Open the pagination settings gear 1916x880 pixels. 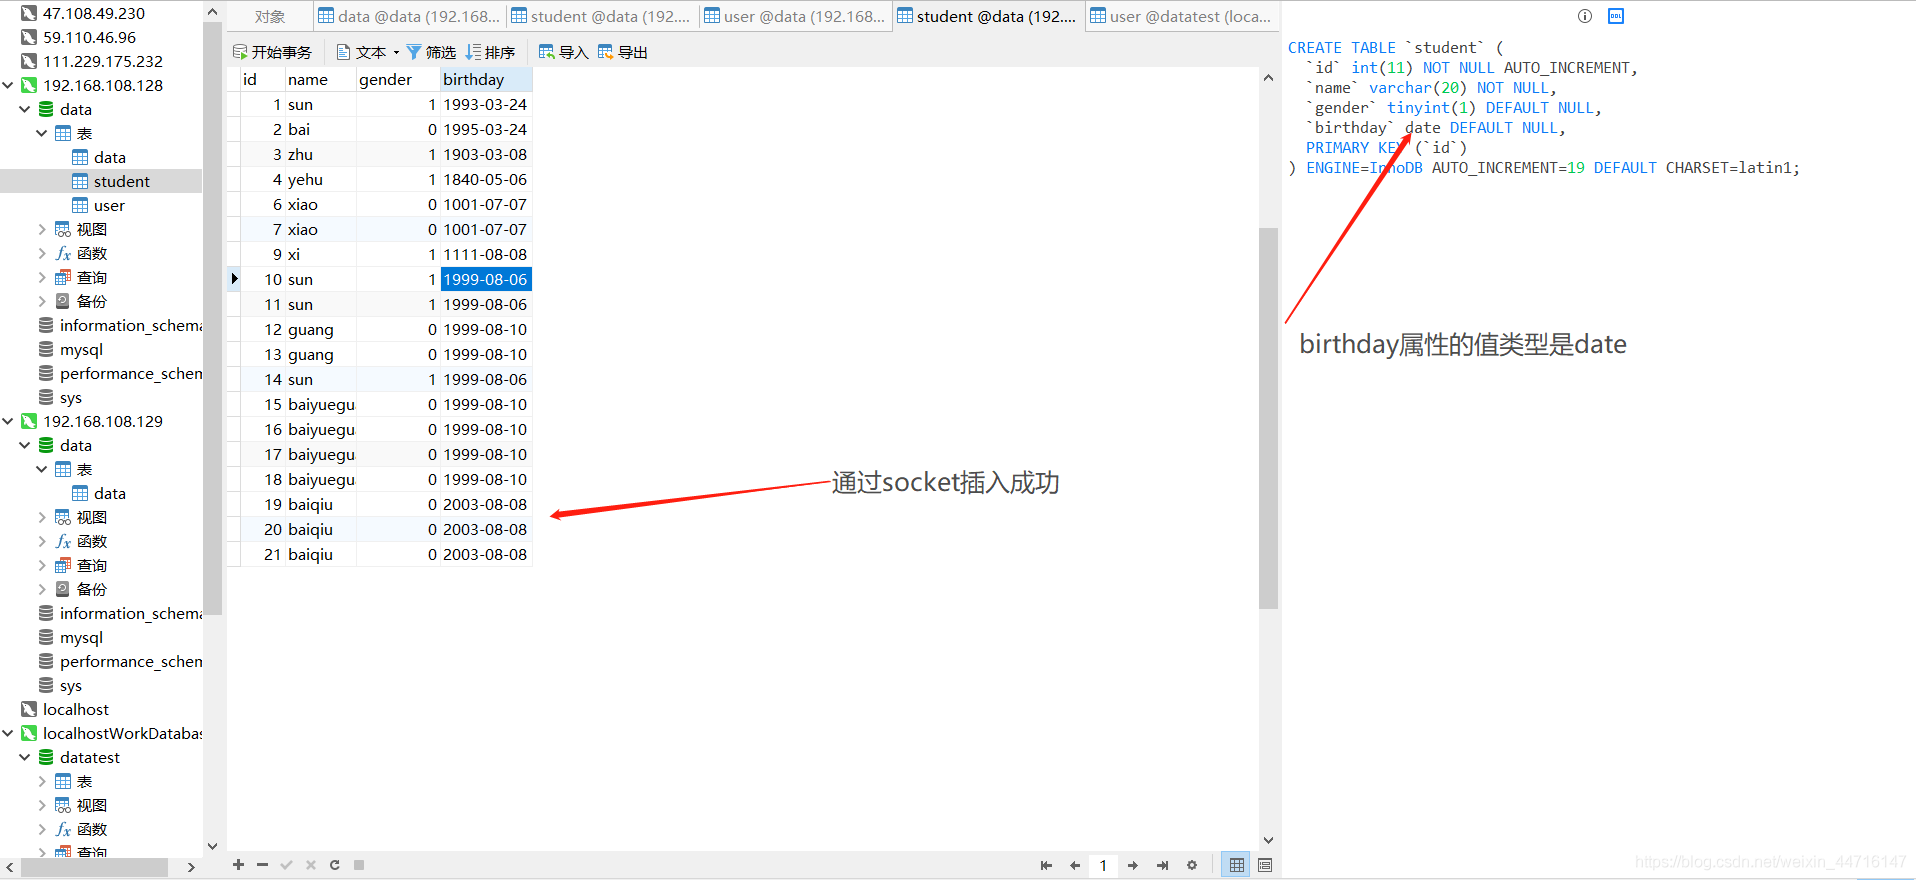coord(1192,865)
